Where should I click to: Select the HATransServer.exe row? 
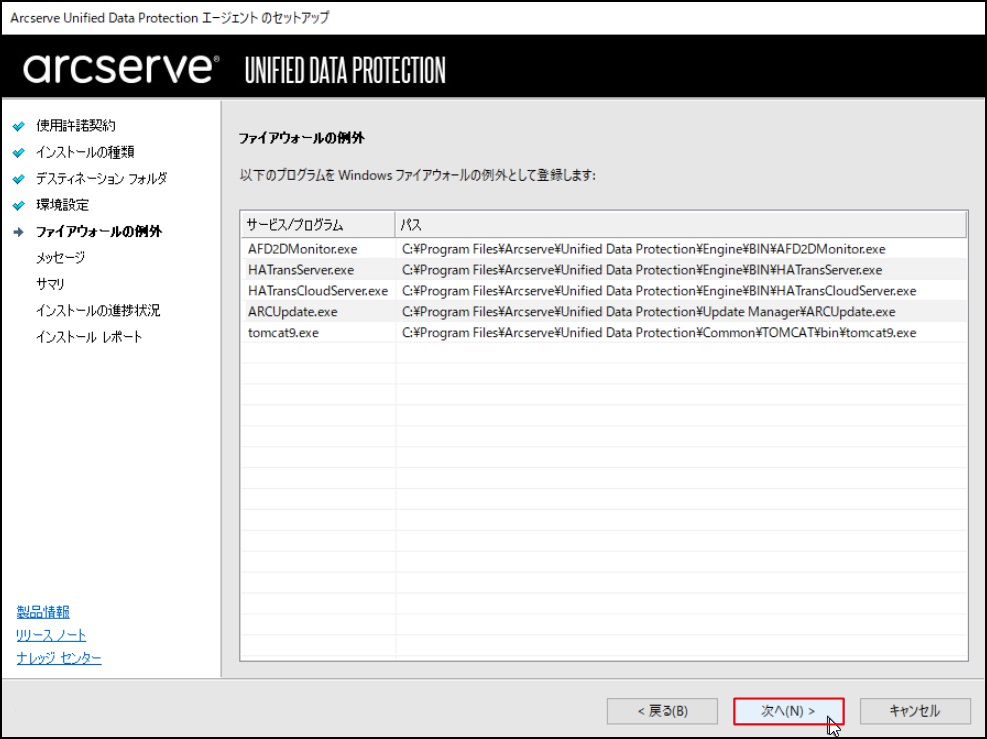604,269
